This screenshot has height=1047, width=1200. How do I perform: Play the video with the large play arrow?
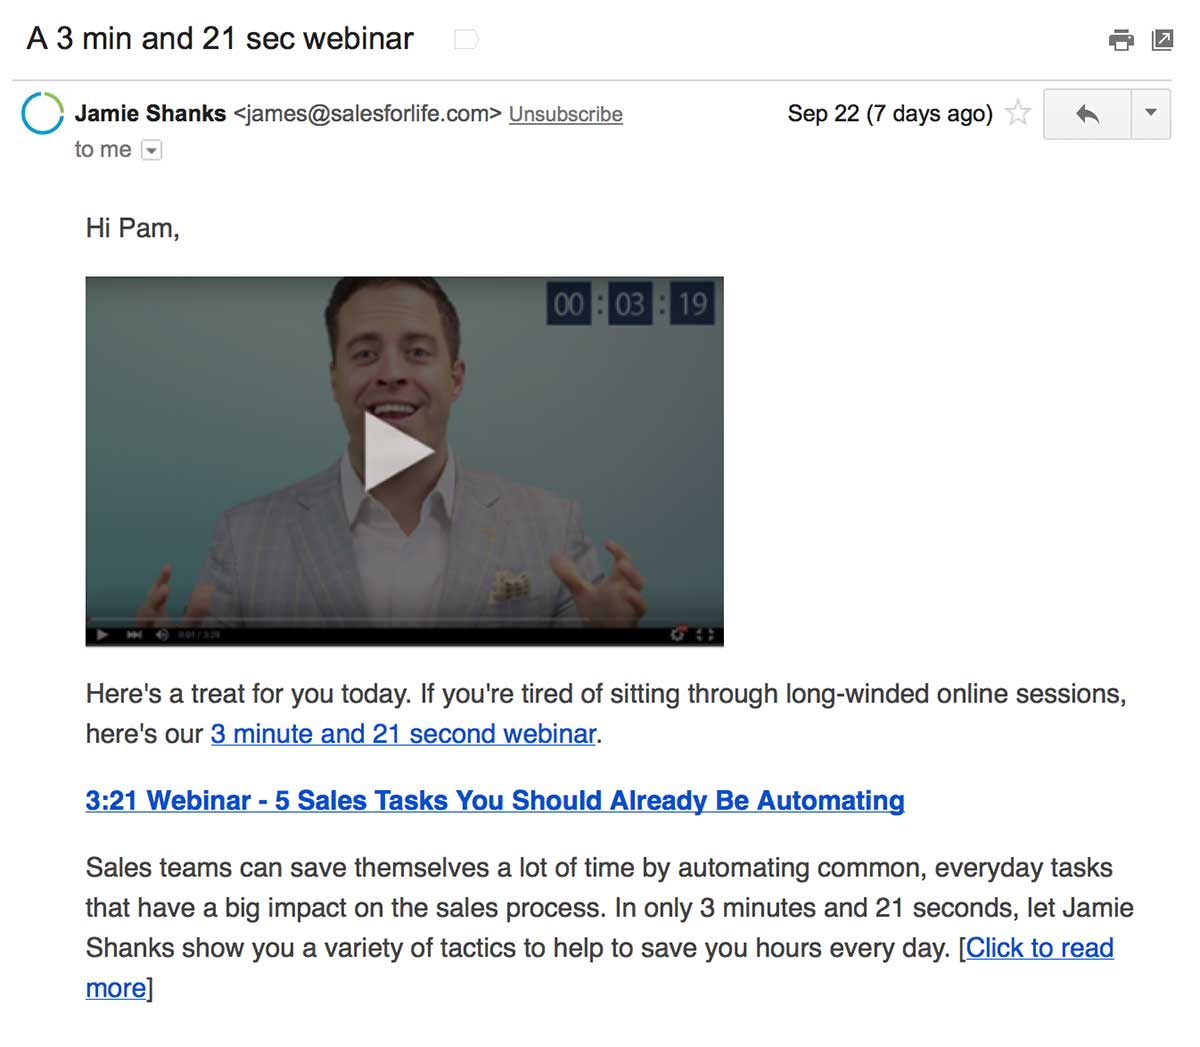click(398, 452)
